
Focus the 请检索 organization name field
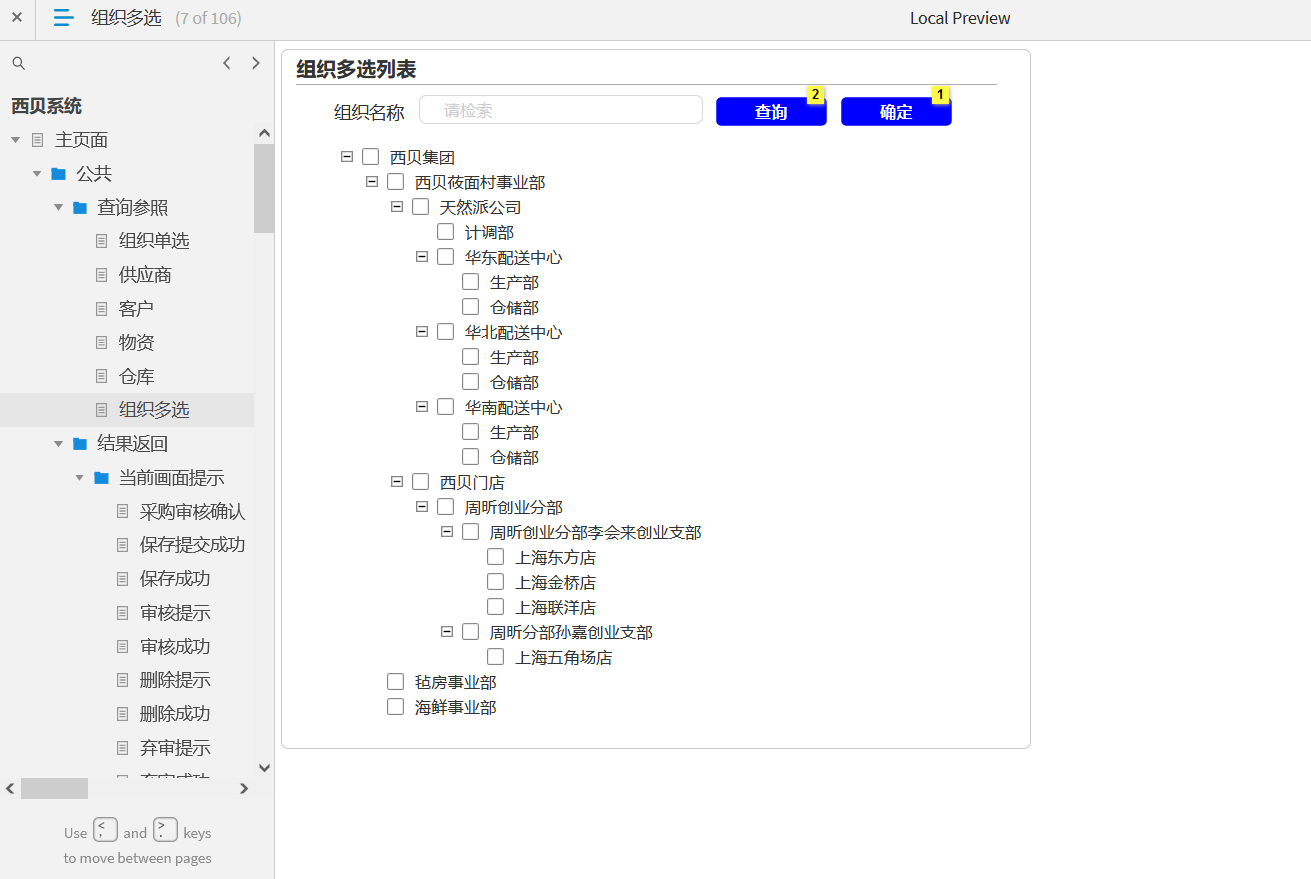coord(561,110)
